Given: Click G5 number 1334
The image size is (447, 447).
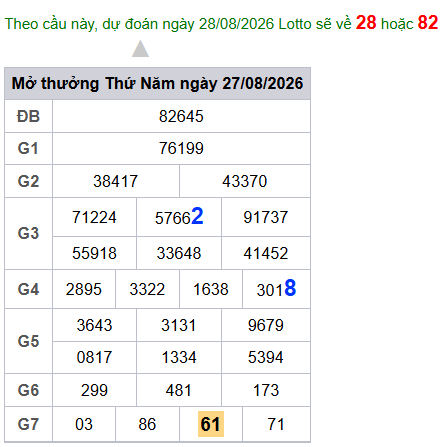Looking at the screenshot, I should [179, 357].
